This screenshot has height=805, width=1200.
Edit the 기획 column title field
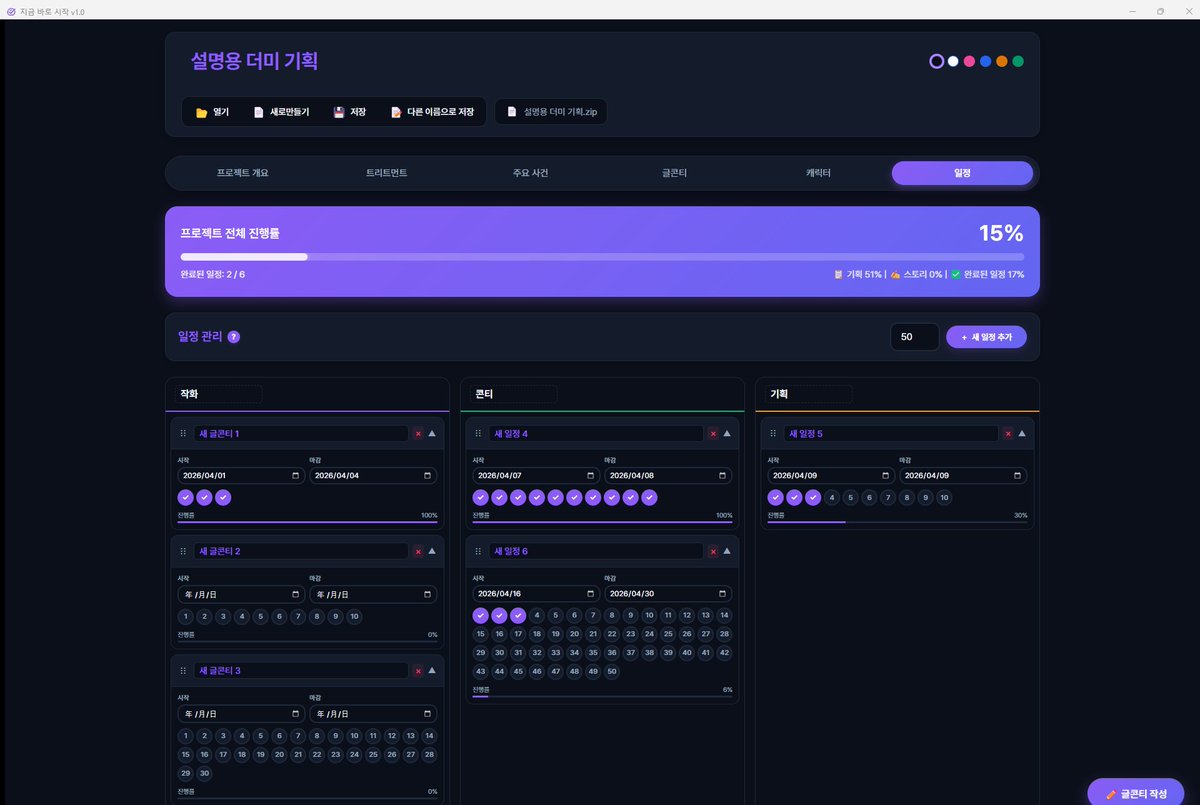pos(809,394)
